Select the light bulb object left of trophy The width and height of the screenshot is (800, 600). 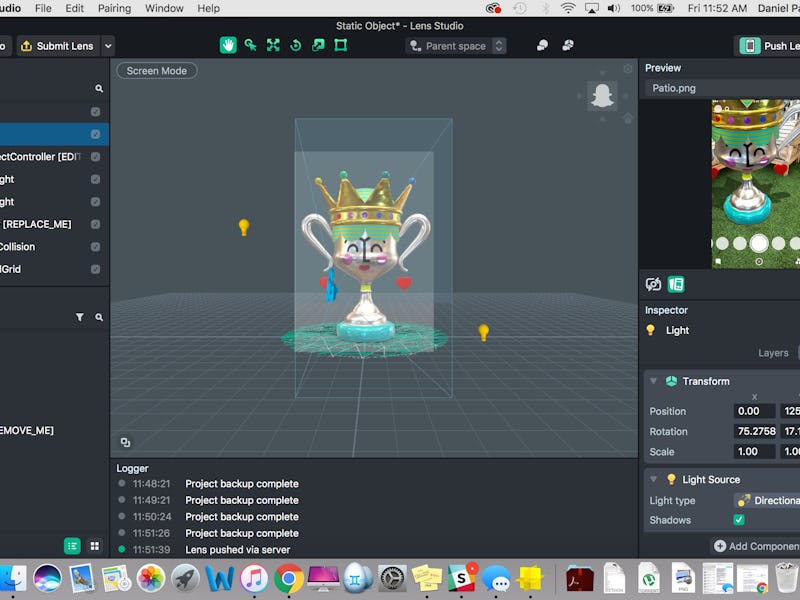point(243,227)
